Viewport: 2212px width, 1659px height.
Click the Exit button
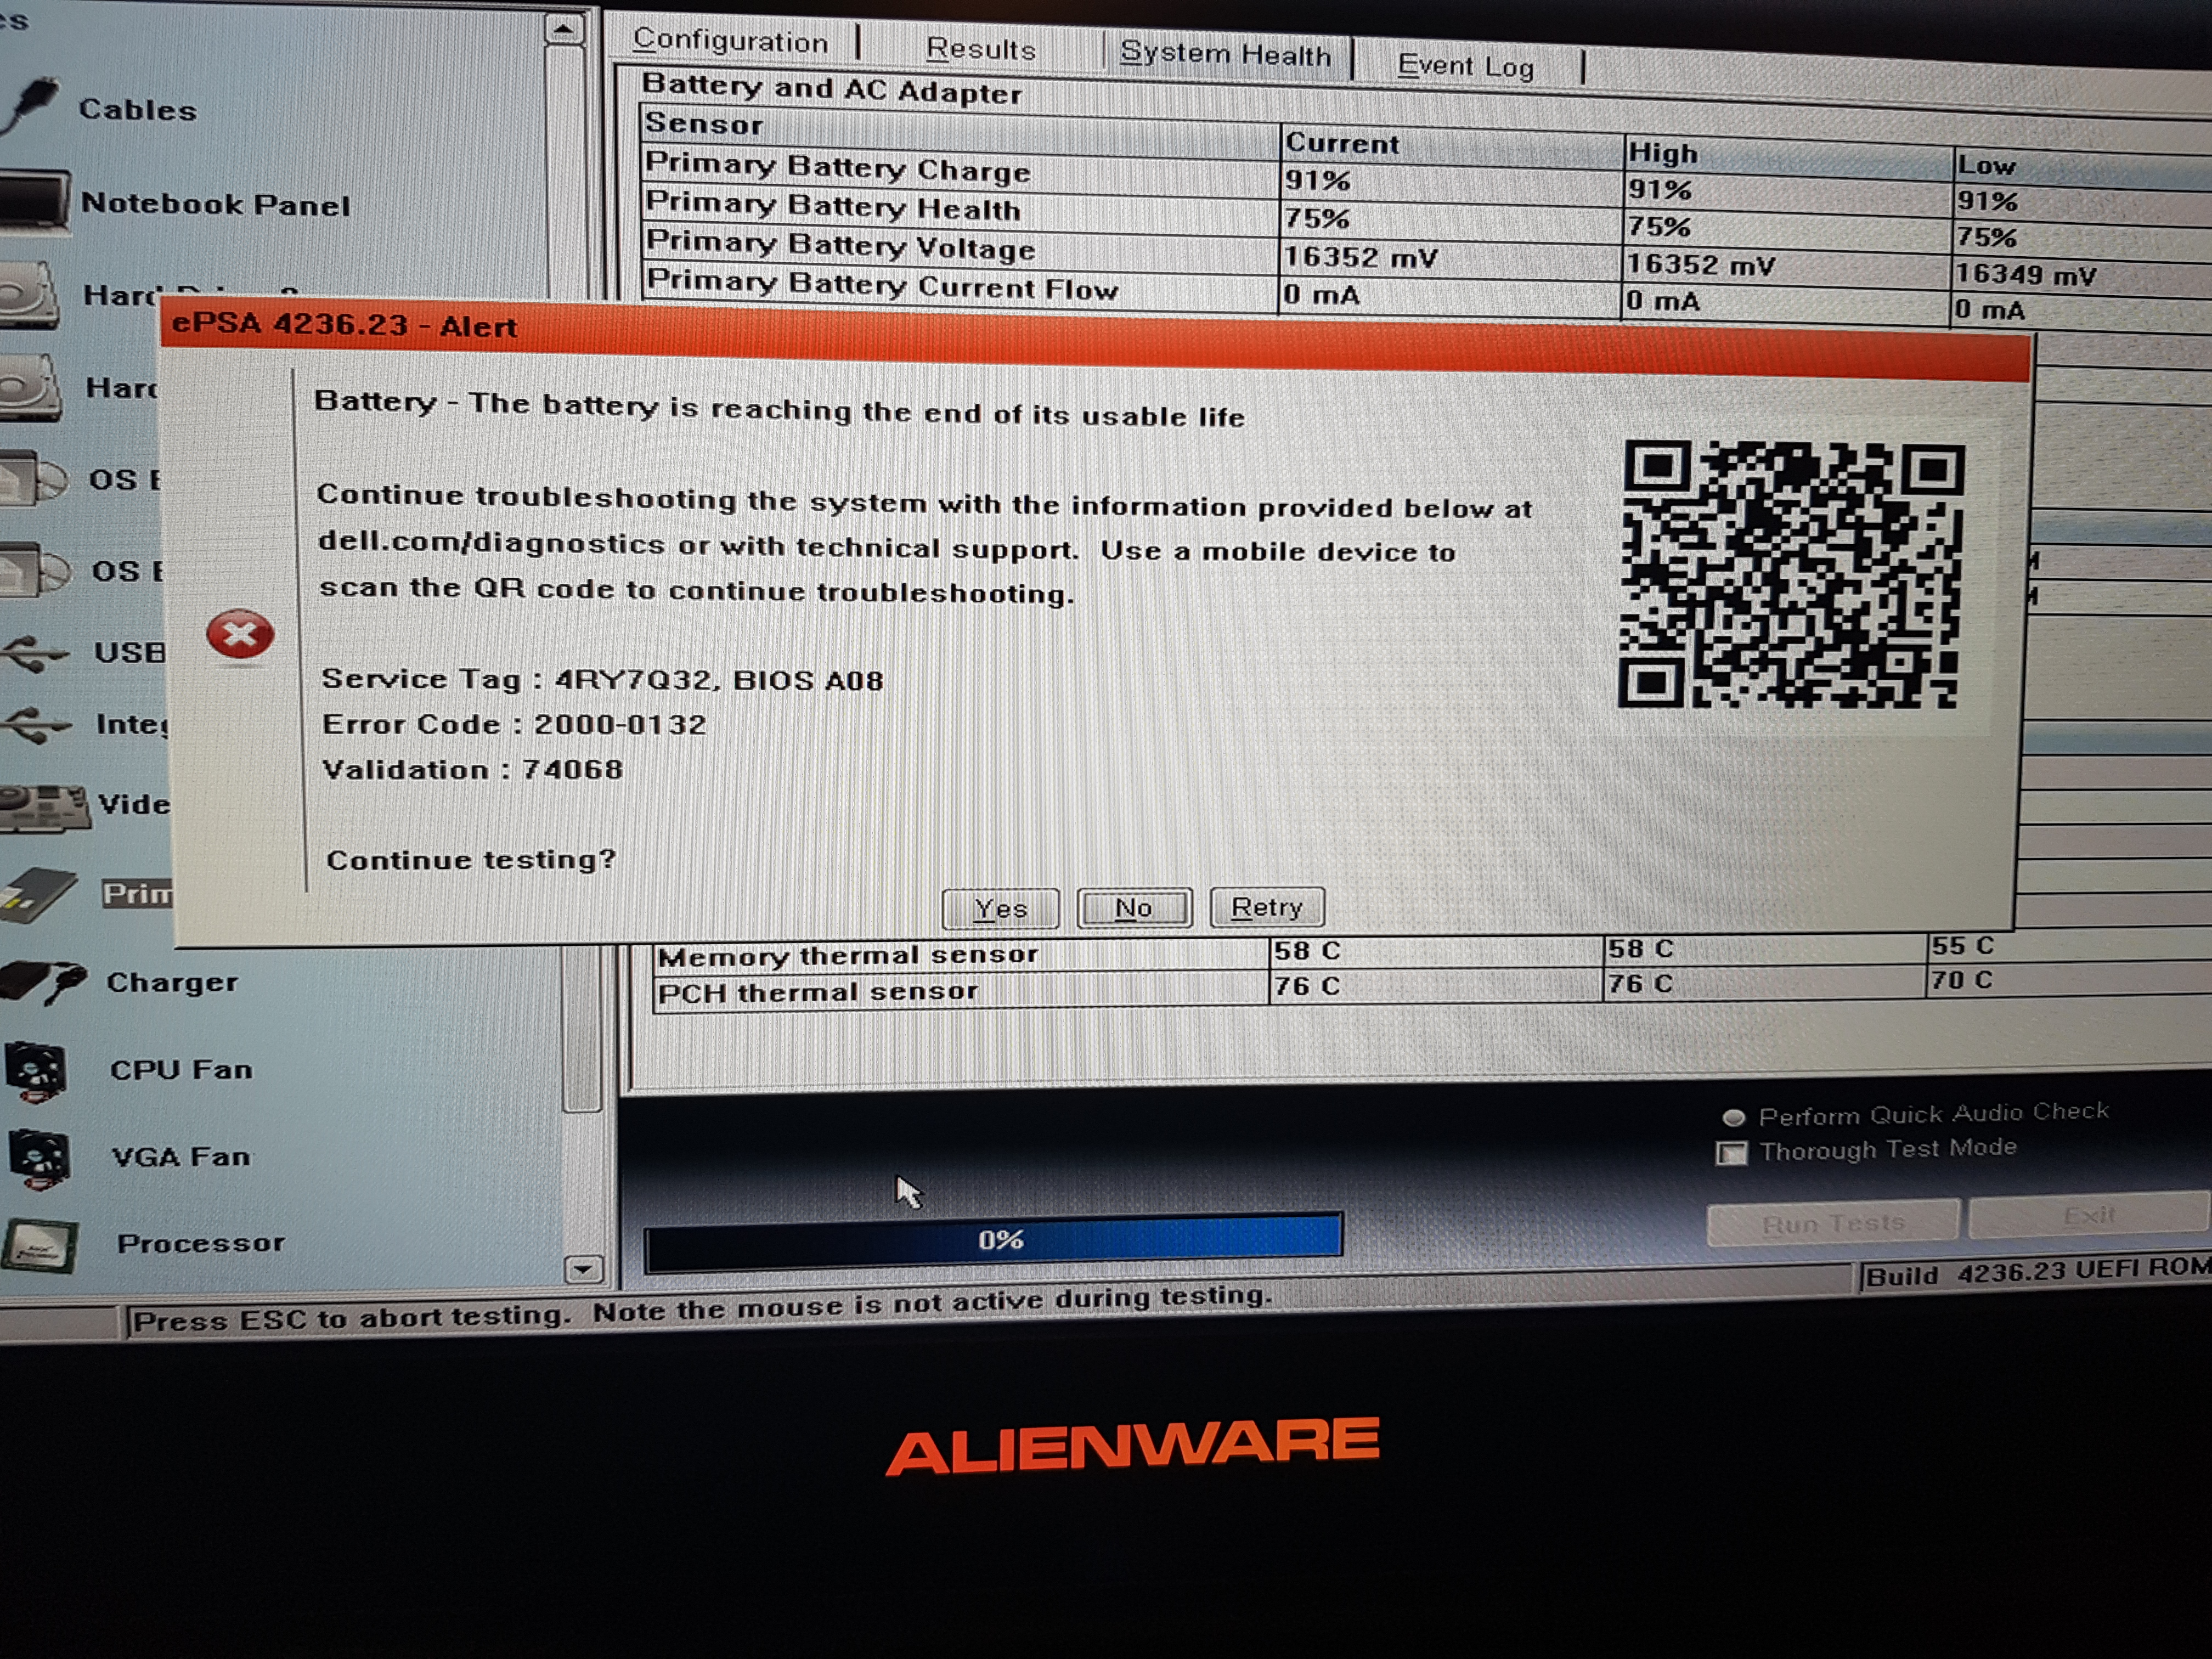[2088, 1215]
